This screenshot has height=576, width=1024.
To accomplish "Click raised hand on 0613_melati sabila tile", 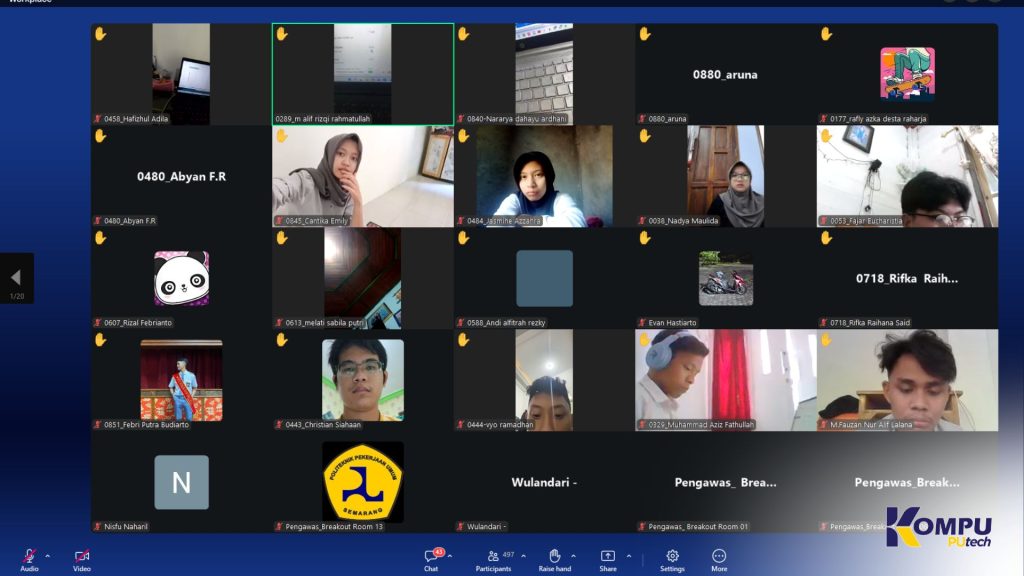I will tap(282, 238).
